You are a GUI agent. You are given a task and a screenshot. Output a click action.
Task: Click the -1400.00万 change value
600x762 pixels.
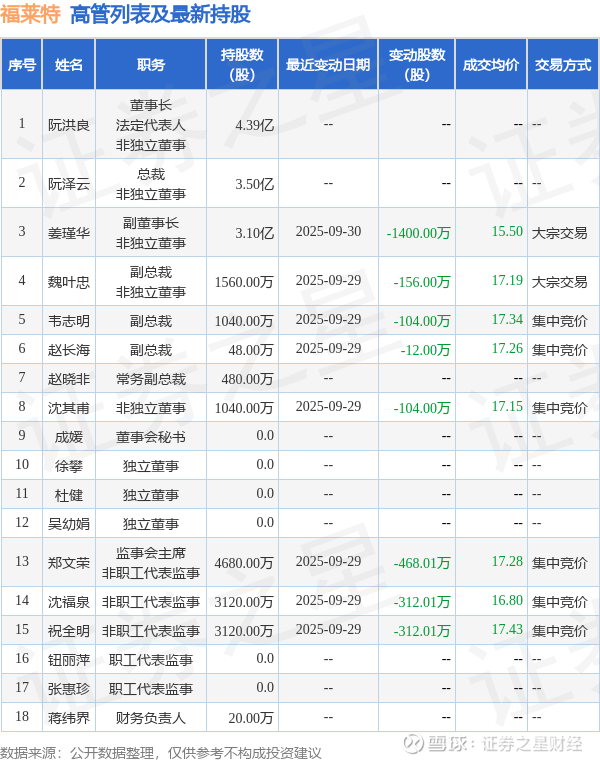point(418,233)
